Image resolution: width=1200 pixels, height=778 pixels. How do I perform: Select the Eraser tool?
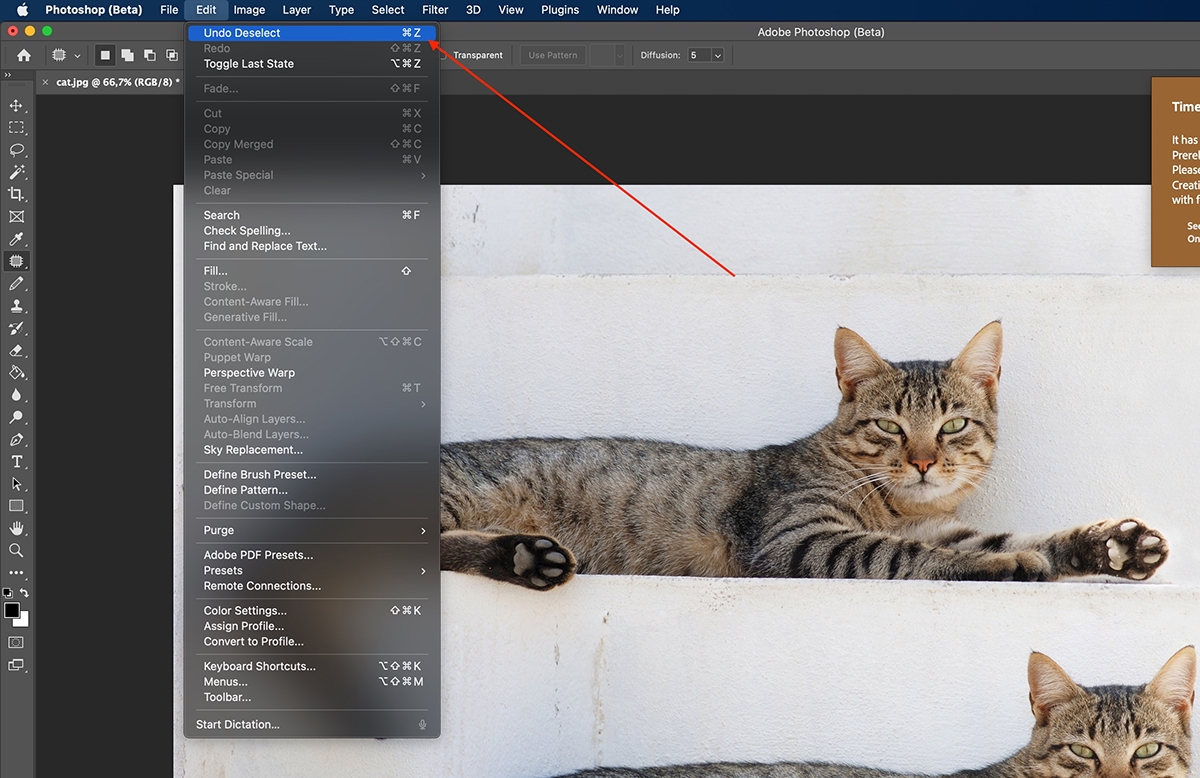pyautogui.click(x=16, y=350)
